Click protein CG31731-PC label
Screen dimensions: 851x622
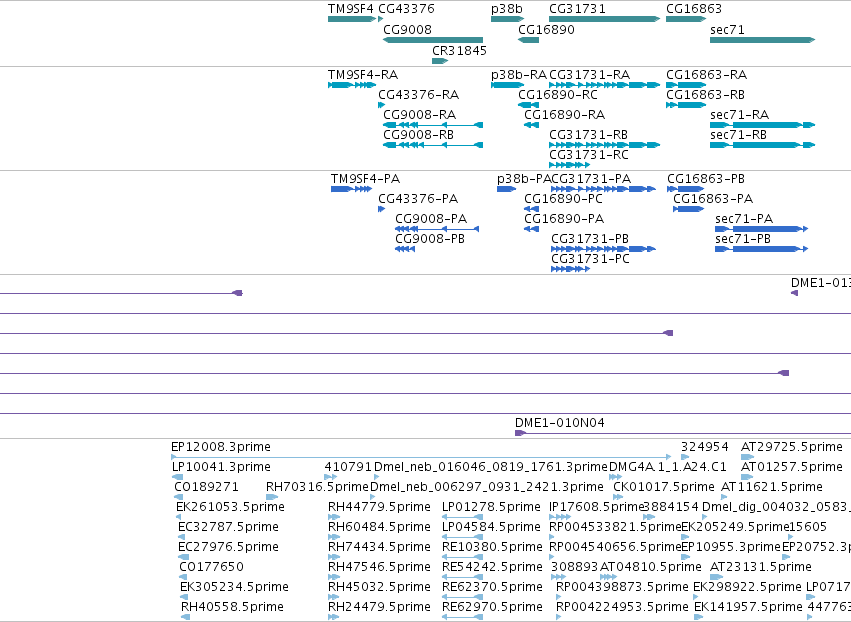pyautogui.click(x=590, y=259)
